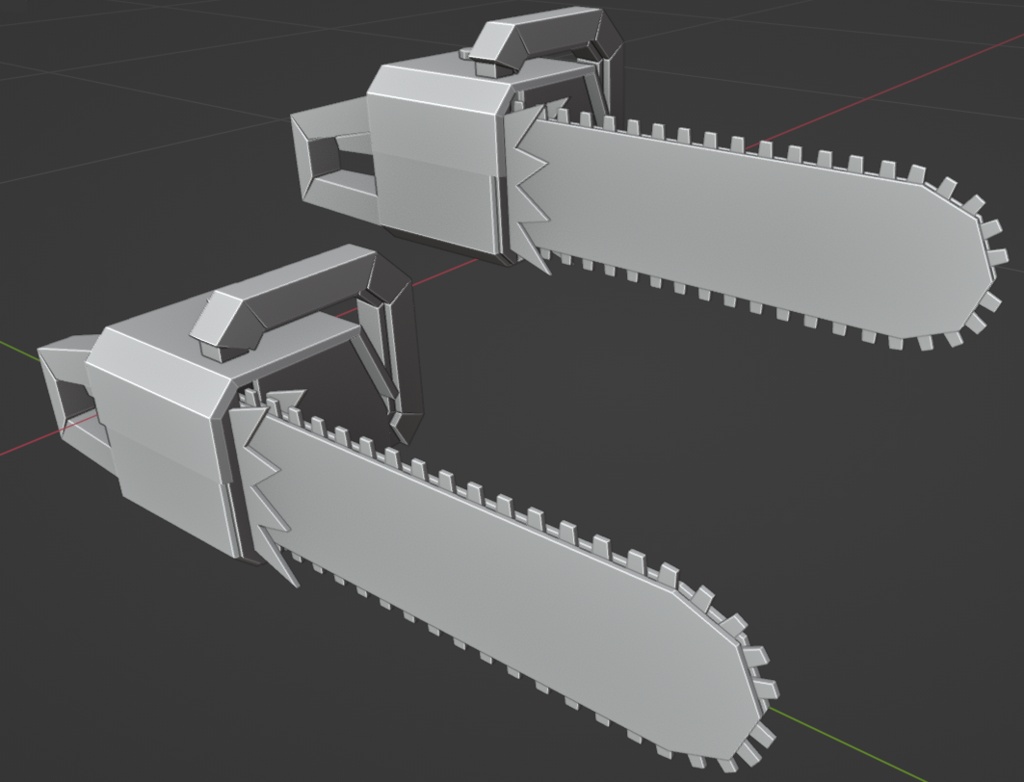Click the lower chainsaw's engine body
The width and height of the screenshot is (1024, 782).
pos(163,431)
